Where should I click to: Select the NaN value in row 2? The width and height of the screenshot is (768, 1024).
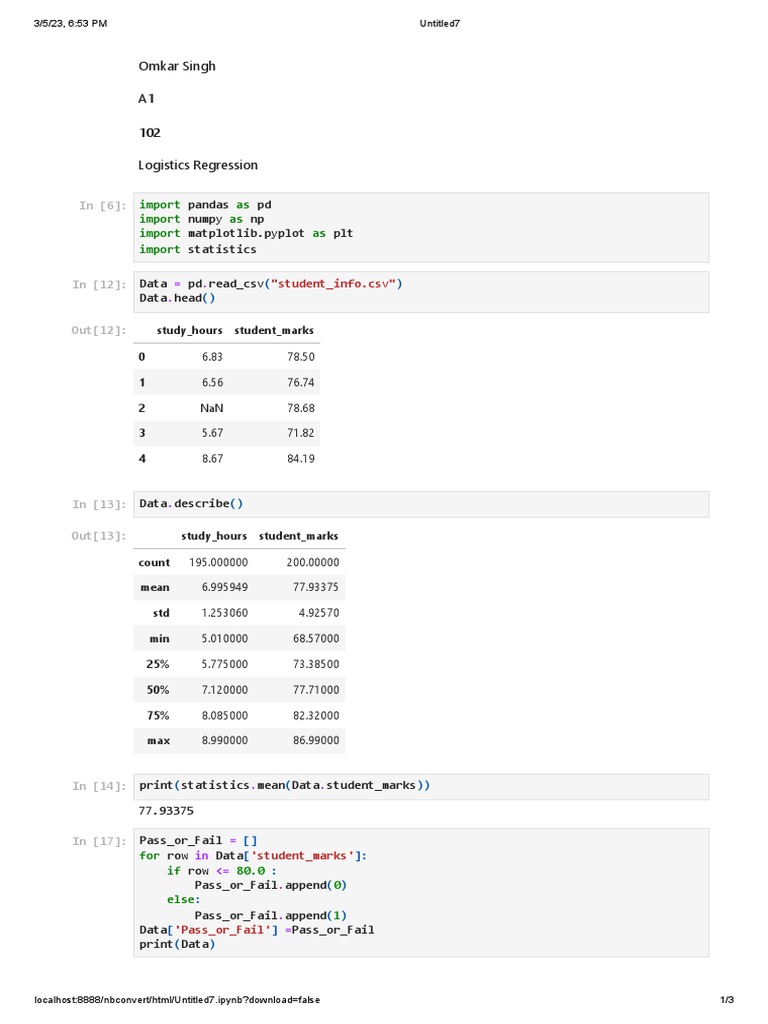212,408
